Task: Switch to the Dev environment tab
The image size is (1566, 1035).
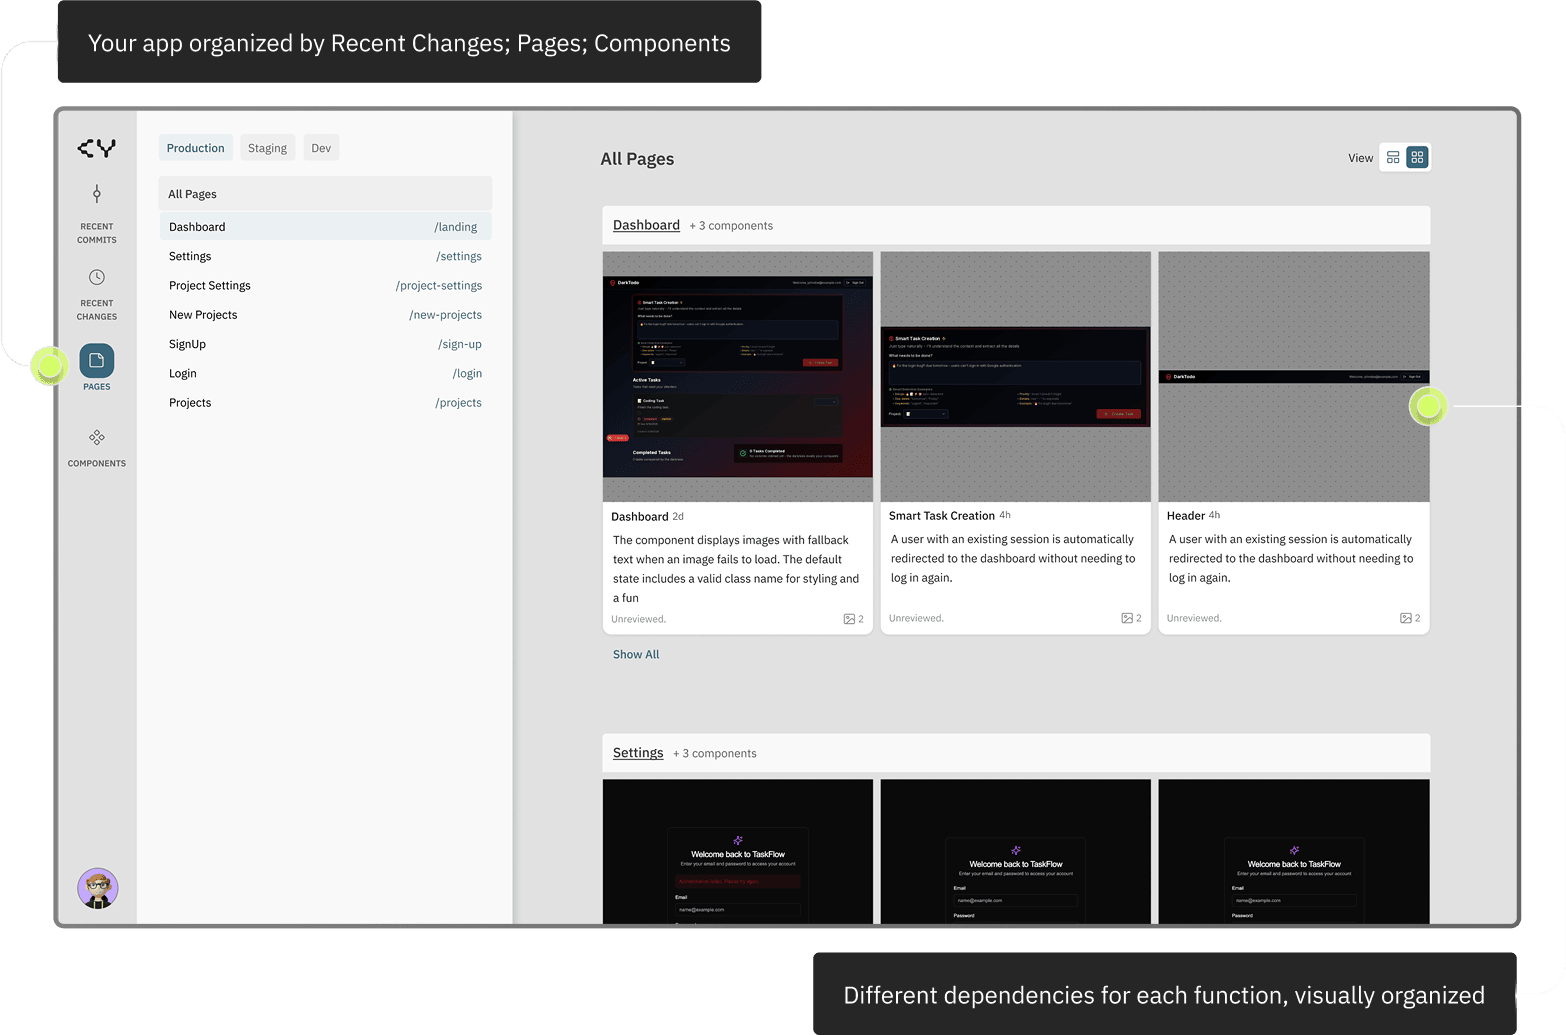Action: click(x=321, y=147)
